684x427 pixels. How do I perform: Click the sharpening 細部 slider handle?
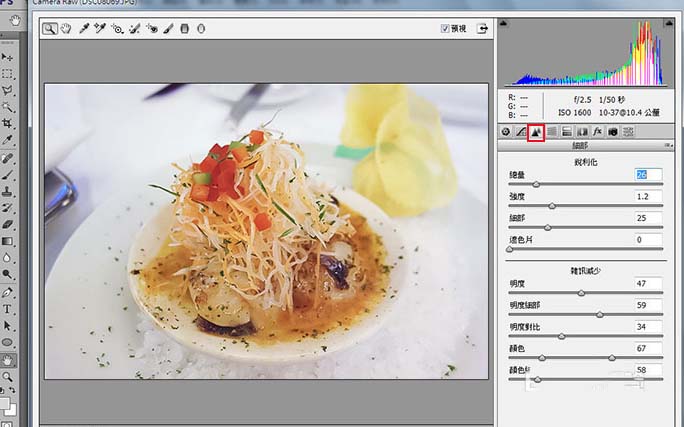[x=547, y=228]
